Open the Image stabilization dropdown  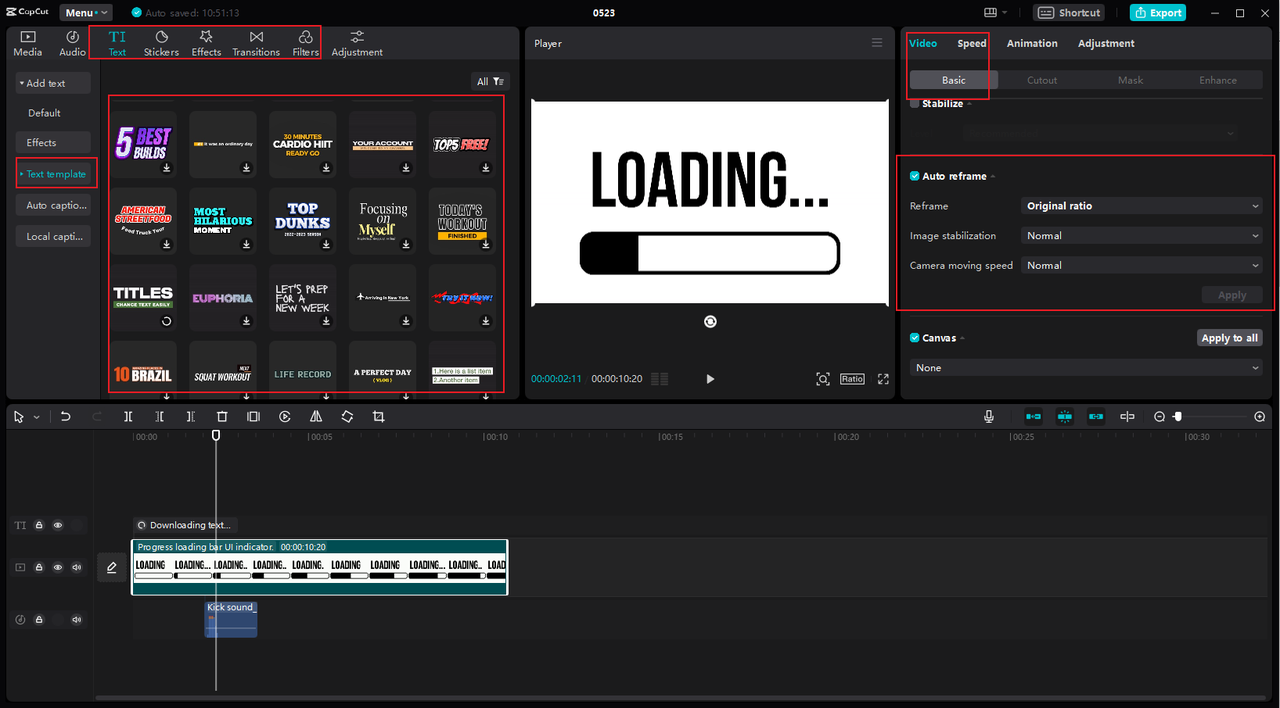(1142, 236)
